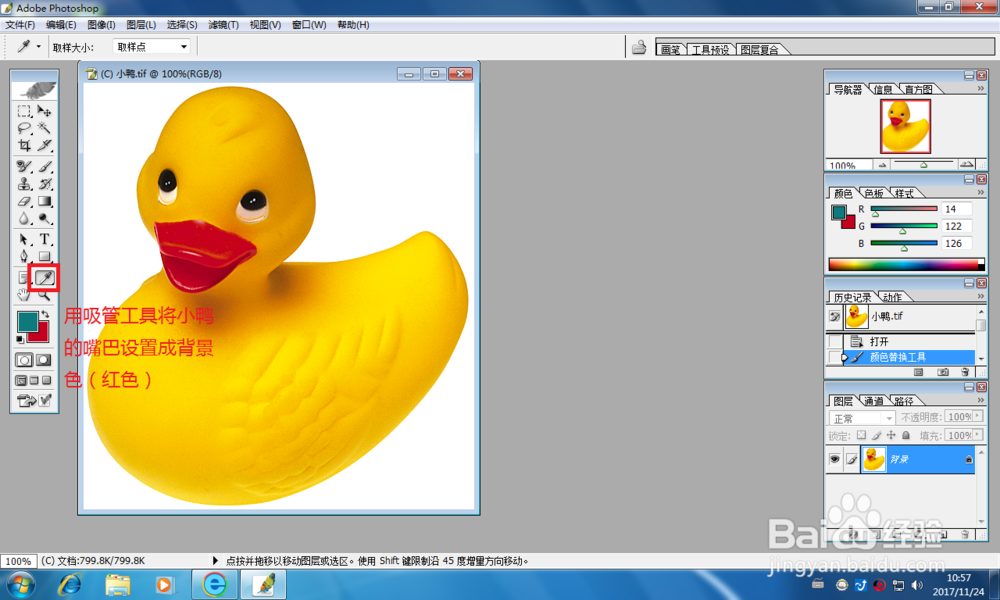Image resolution: width=1000 pixels, height=600 pixels.
Task: Select the Eraser tool
Action: [x=24, y=201]
